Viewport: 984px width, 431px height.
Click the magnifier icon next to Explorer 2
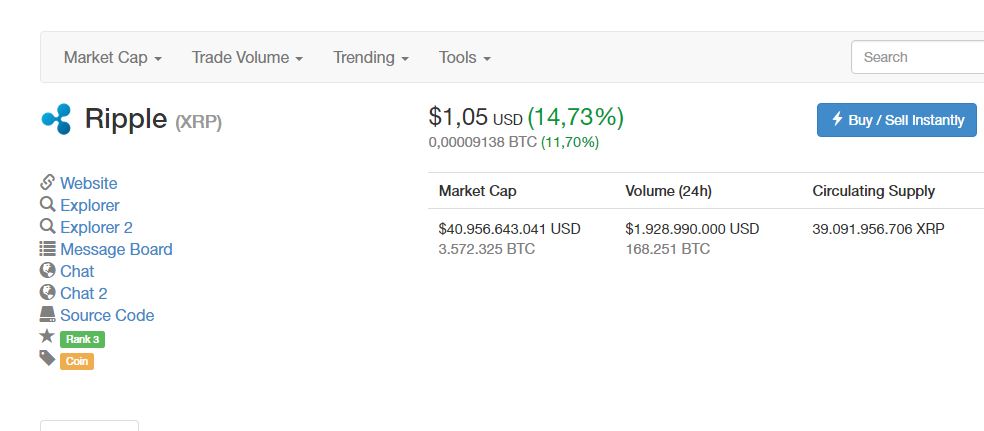[47, 227]
